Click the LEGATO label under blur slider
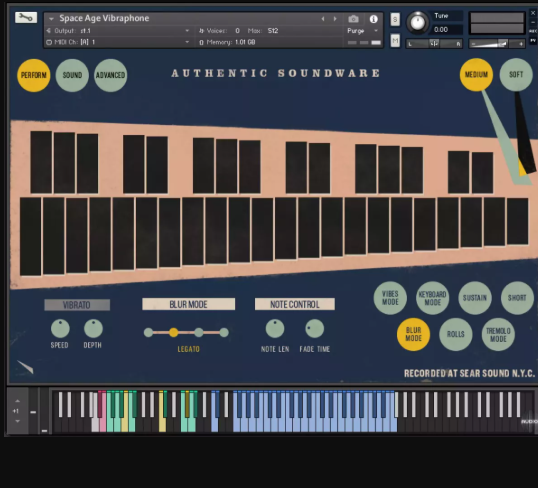 [x=188, y=349]
